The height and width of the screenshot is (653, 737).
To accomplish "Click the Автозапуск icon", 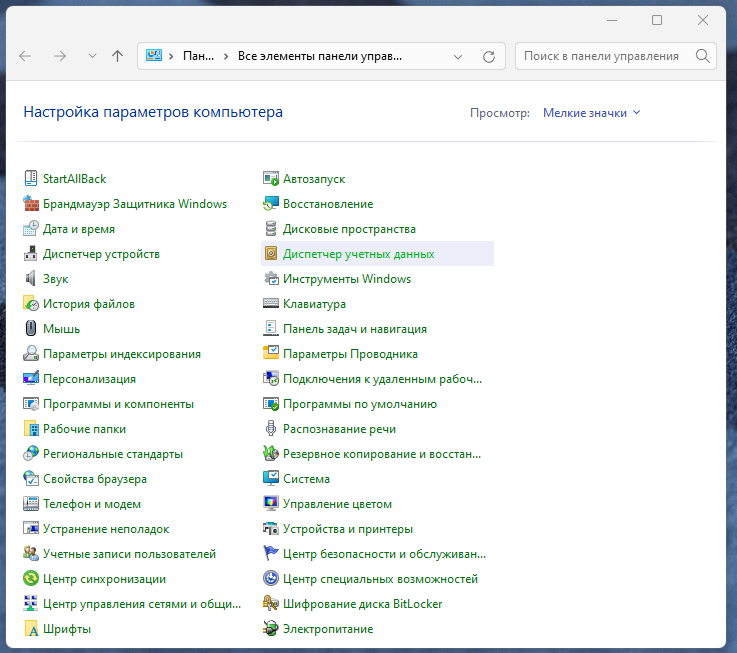I will coord(271,178).
